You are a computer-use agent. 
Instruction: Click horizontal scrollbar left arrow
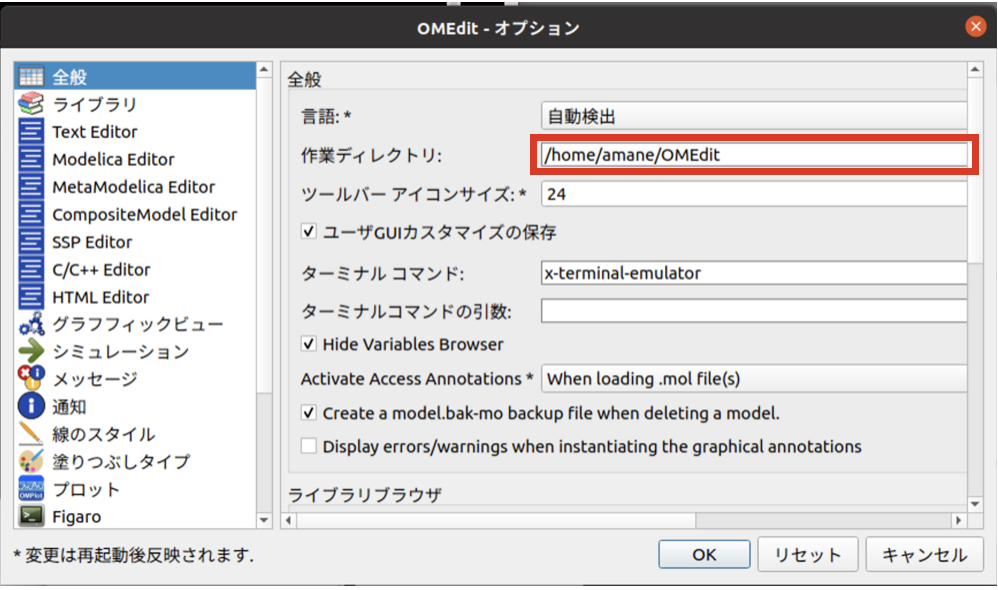289,520
